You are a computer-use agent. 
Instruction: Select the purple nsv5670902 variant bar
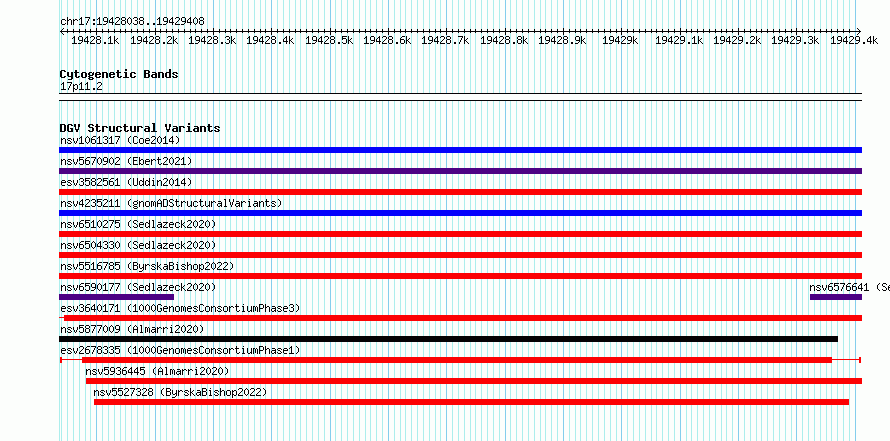pos(460,171)
